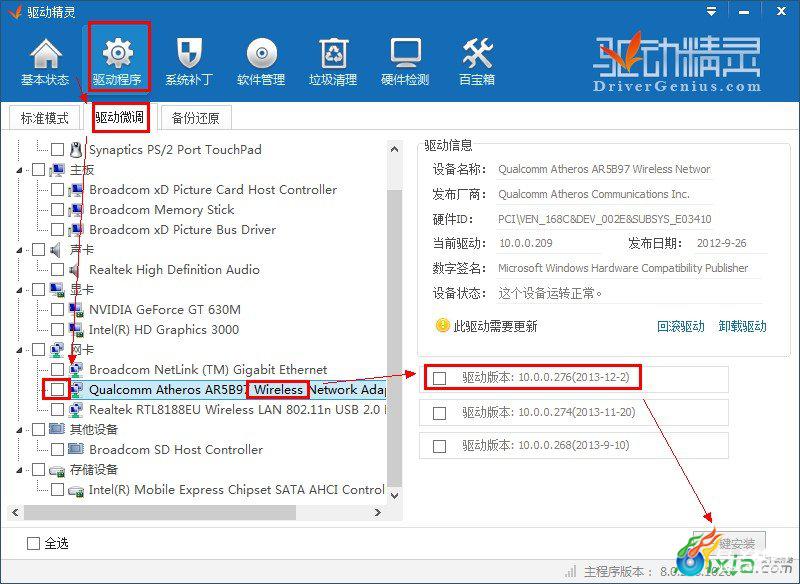This screenshot has width=800, height=584.
Task: Click the tree scroll down arrow
Action: click(x=394, y=495)
